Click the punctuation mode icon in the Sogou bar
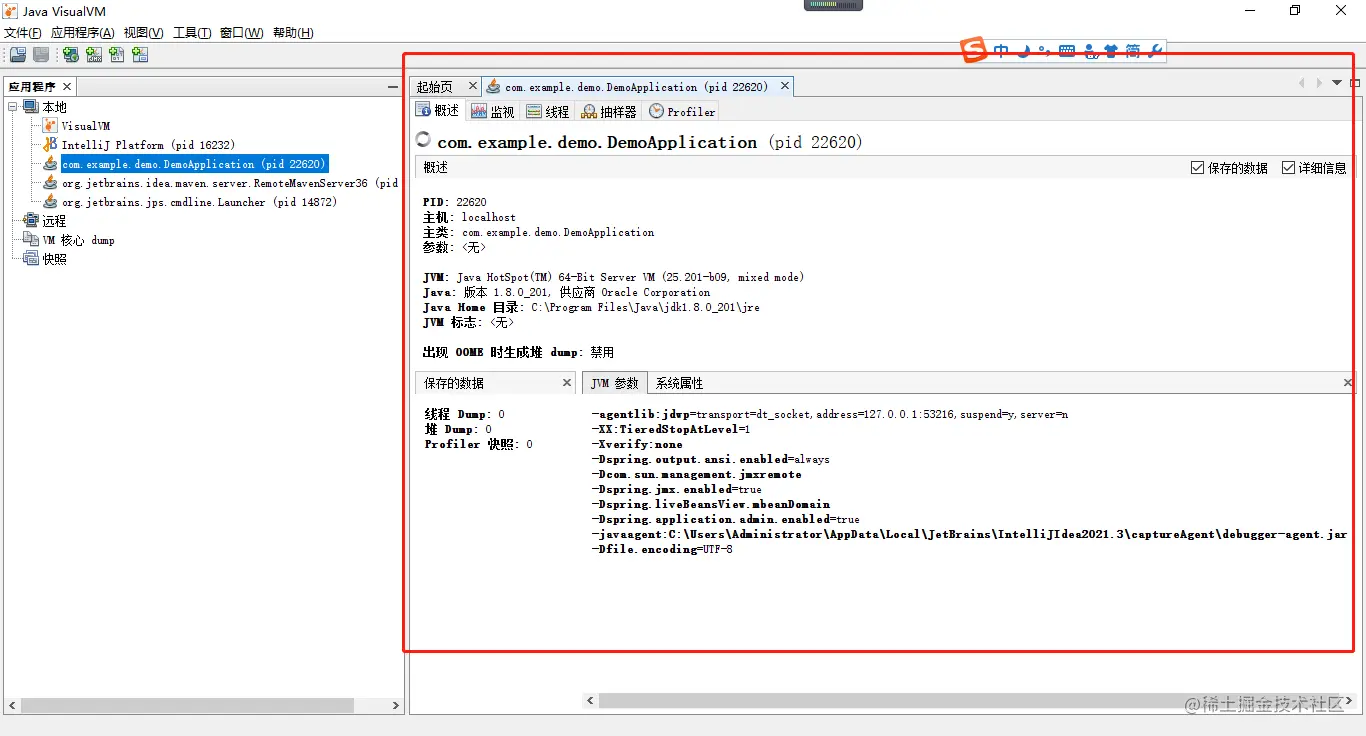This screenshot has height=736, width=1366. 1044,52
